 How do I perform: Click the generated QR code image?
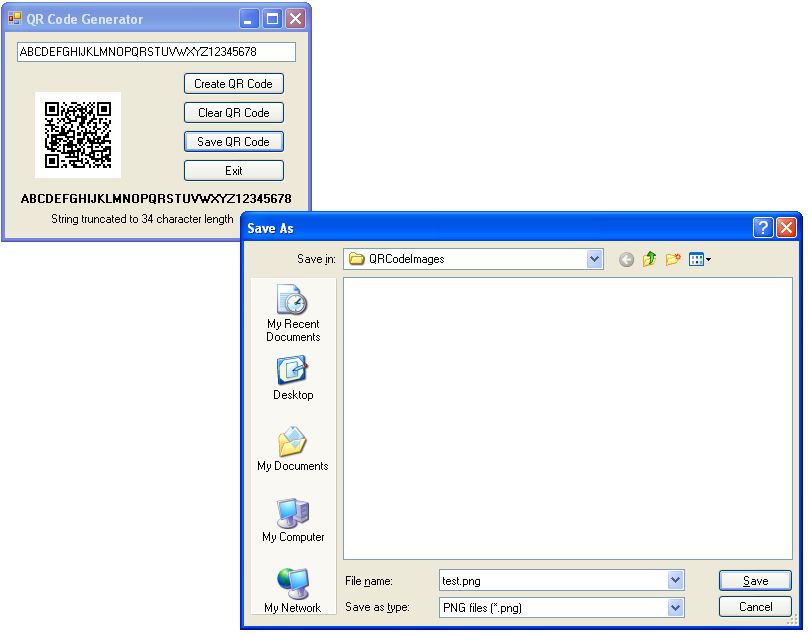point(78,135)
